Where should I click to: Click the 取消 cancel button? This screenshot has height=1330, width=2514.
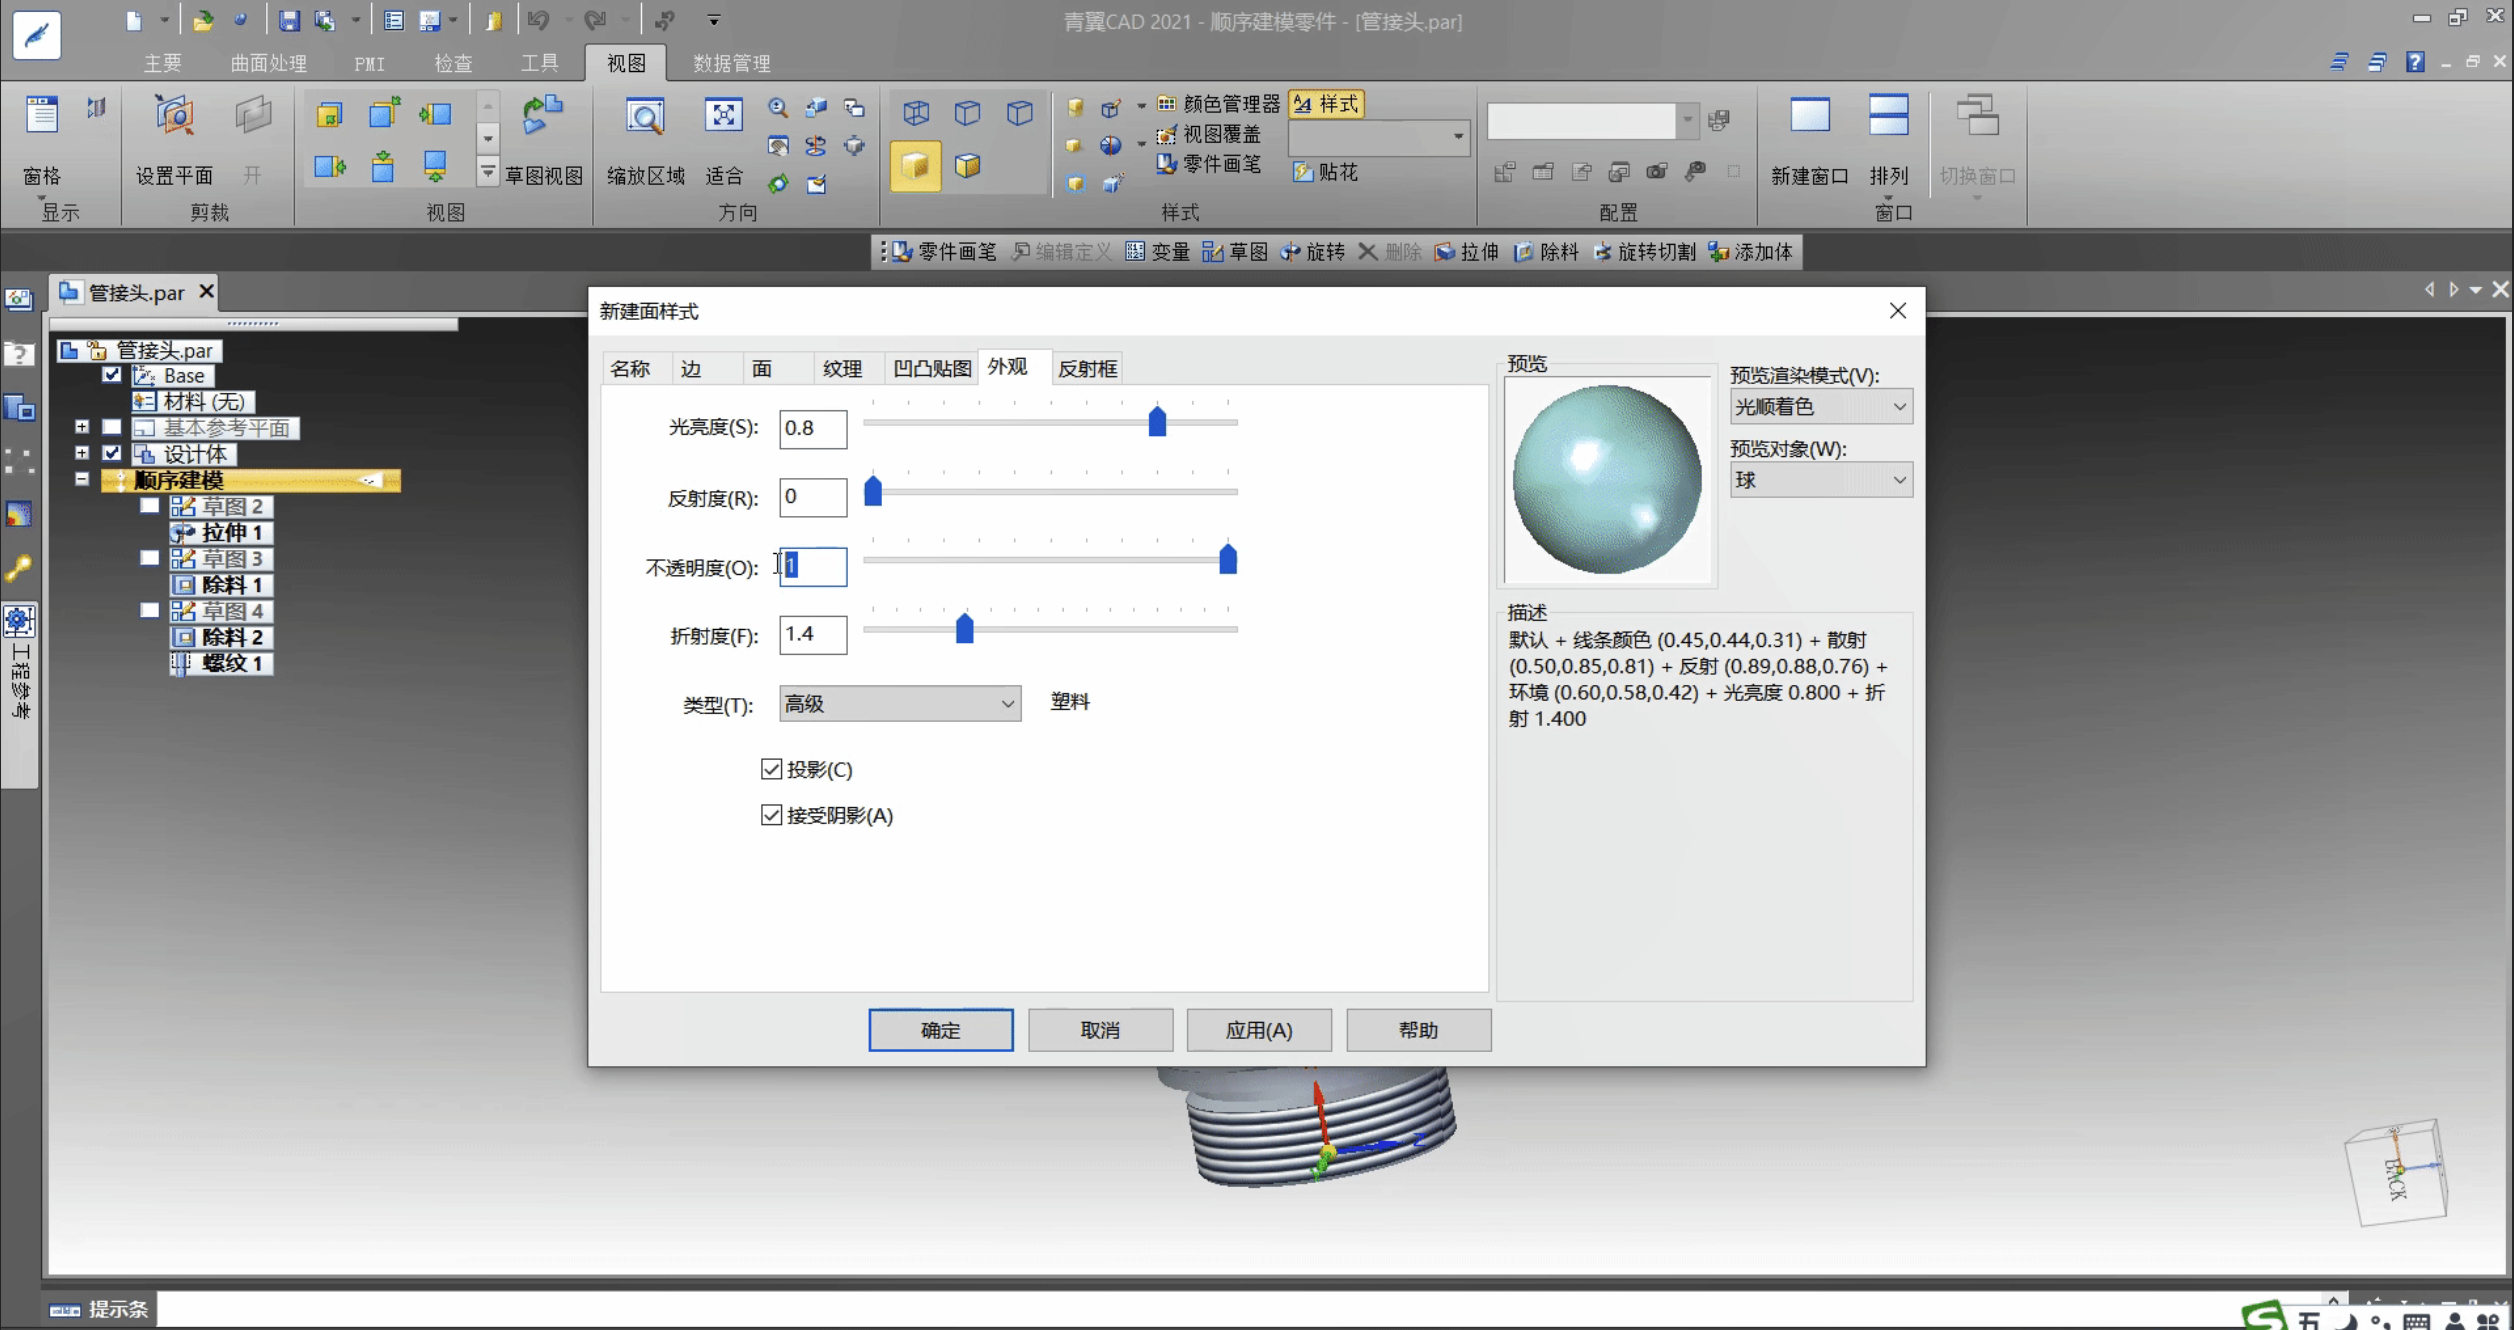(x=1100, y=1030)
